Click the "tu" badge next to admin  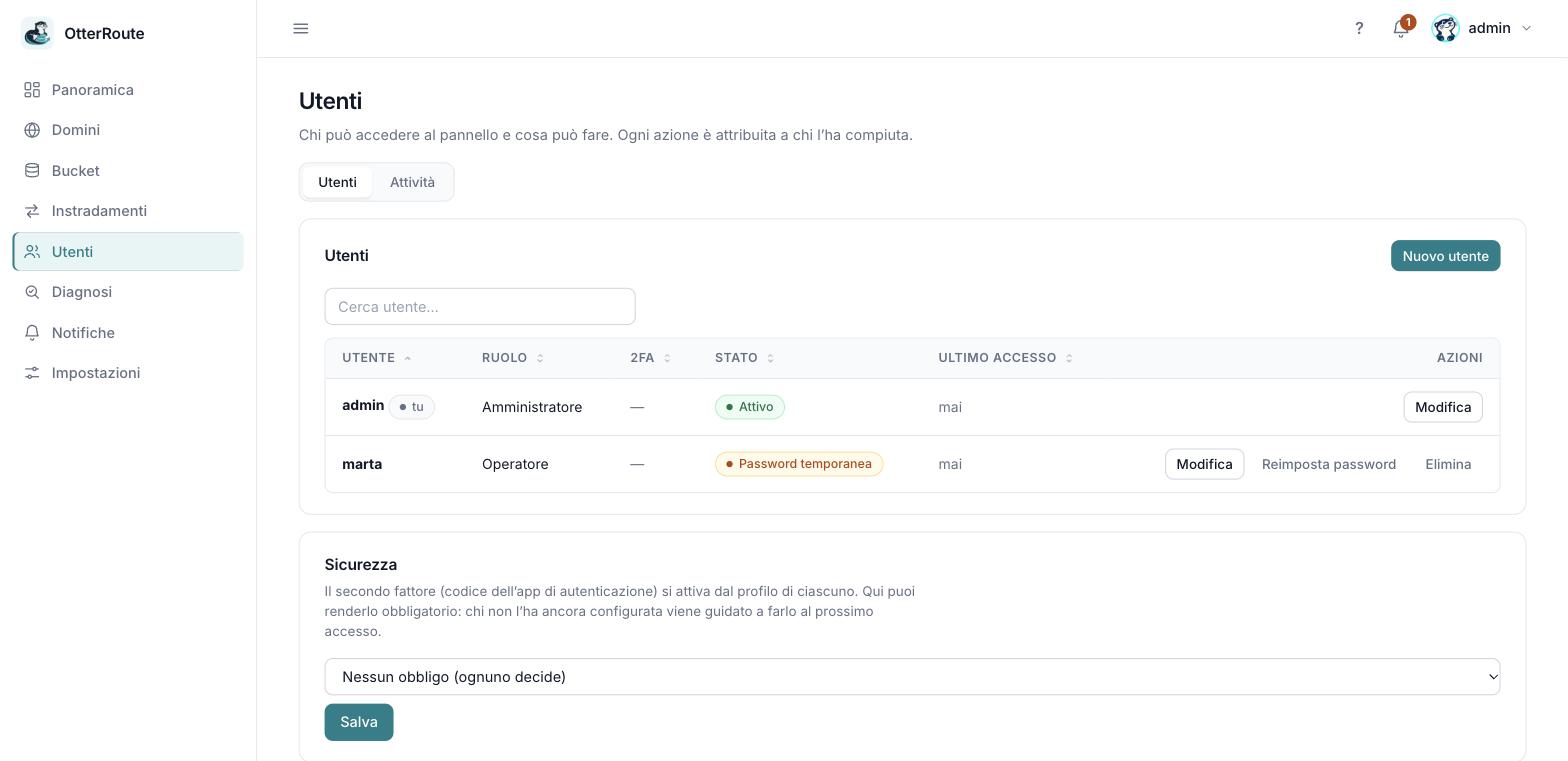pos(412,407)
